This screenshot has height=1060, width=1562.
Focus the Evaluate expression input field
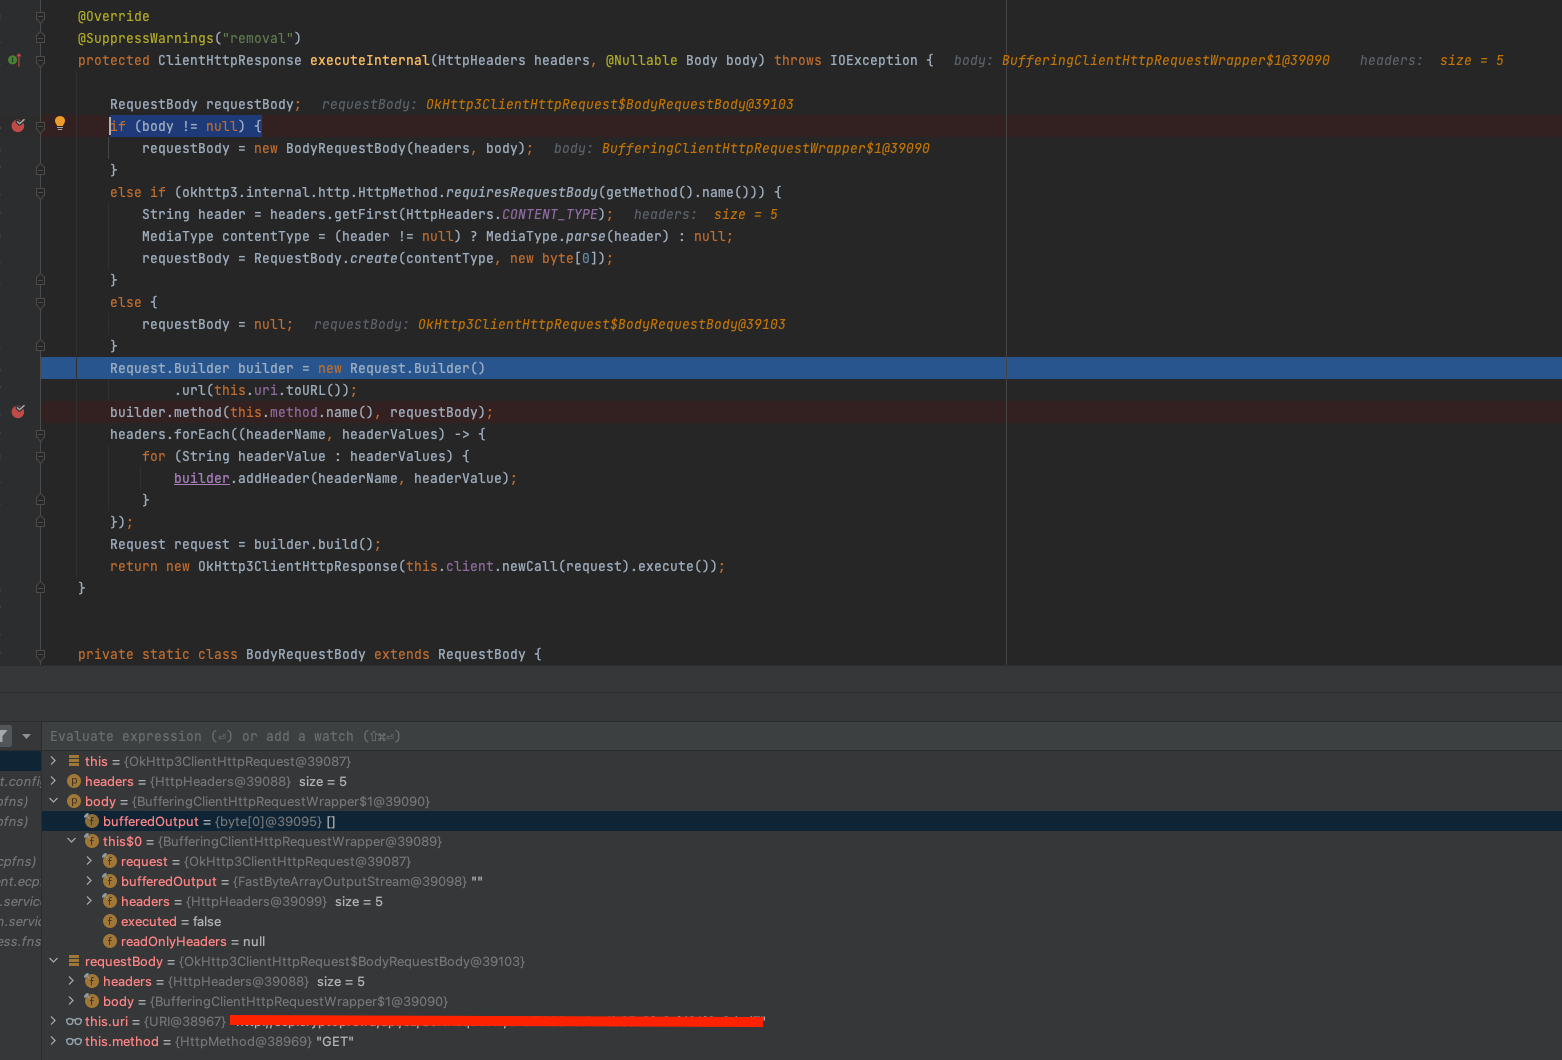tap(800, 736)
